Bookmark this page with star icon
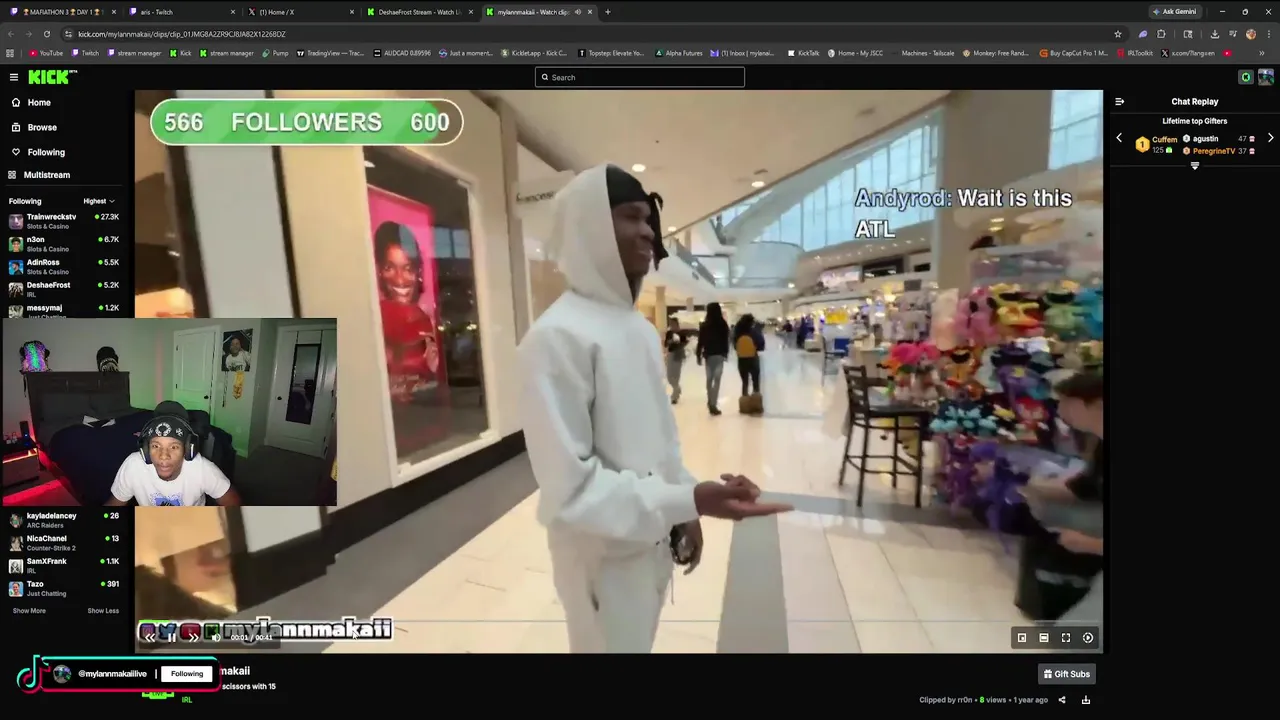Screen dimensions: 1280x720 tap(1118, 34)
